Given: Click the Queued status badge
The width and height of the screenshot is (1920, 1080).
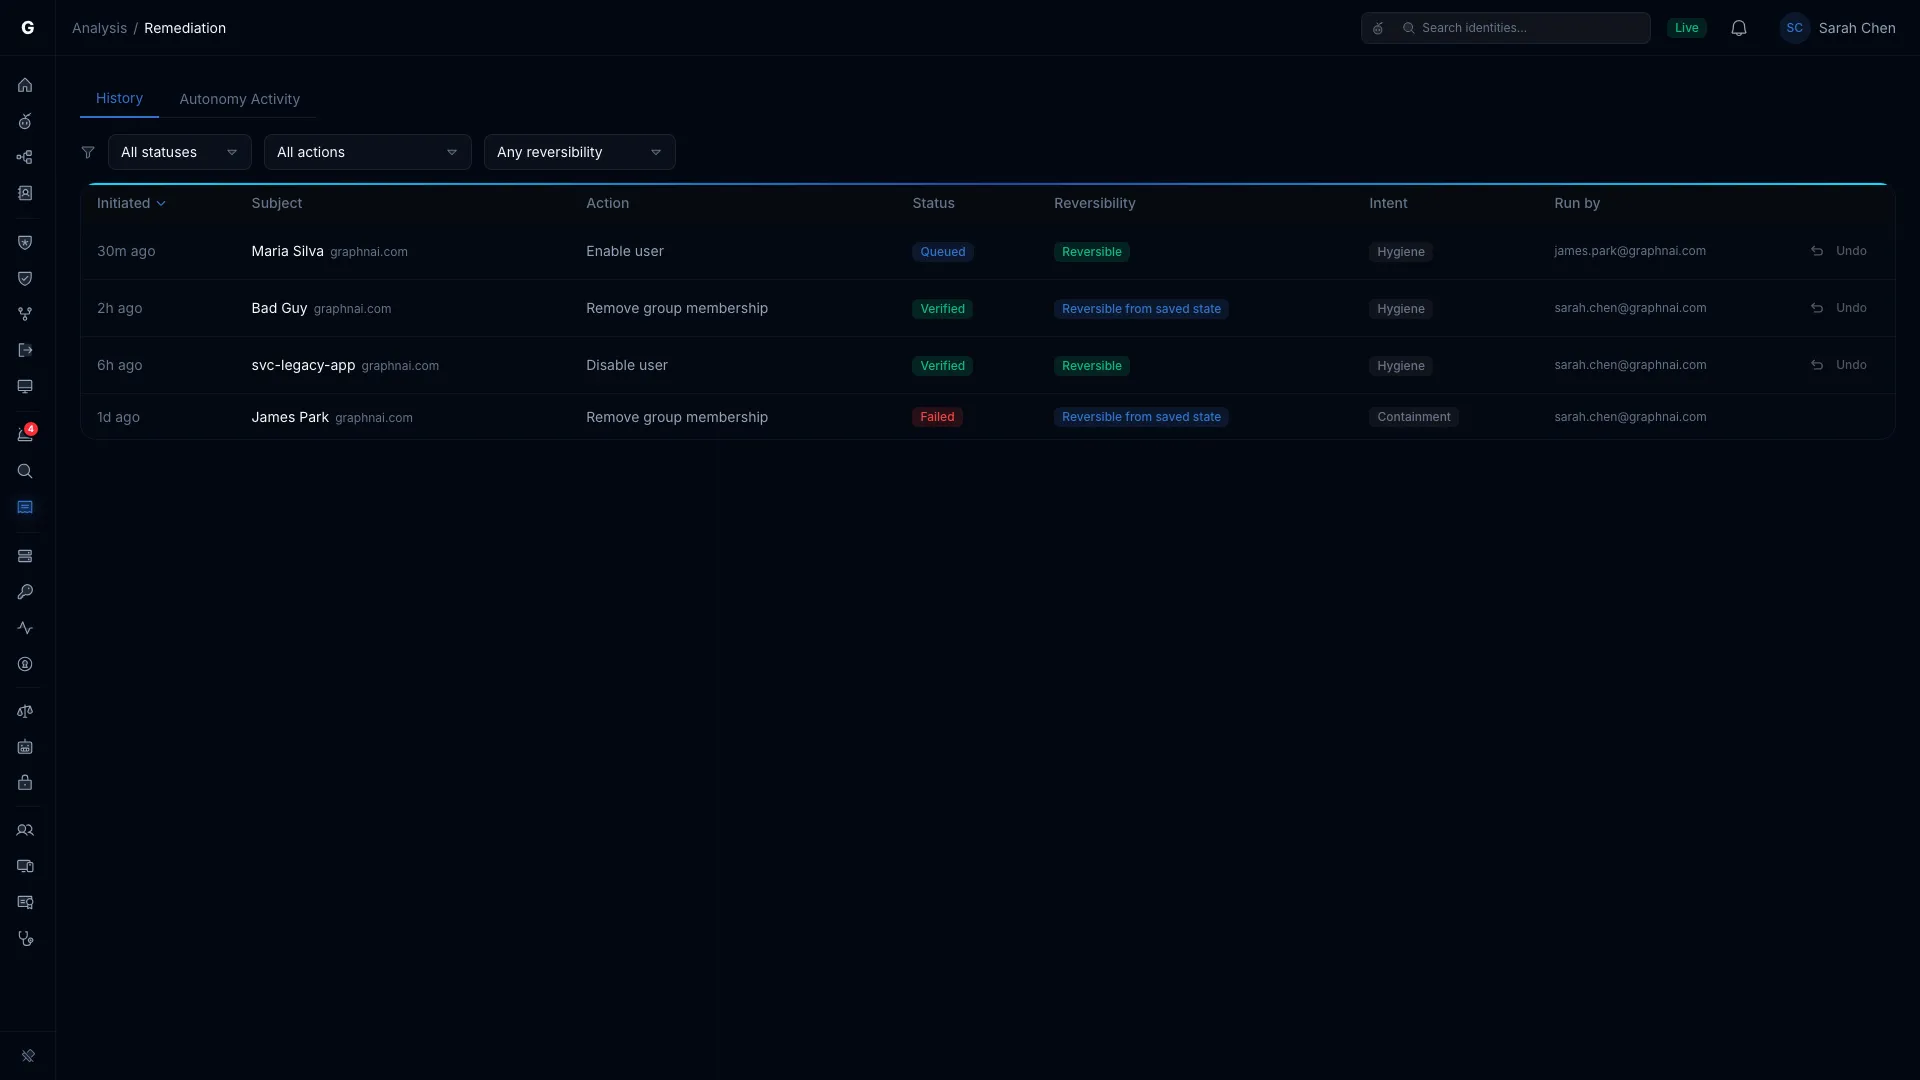Looking at the screenshot, I should pos(943,252).
